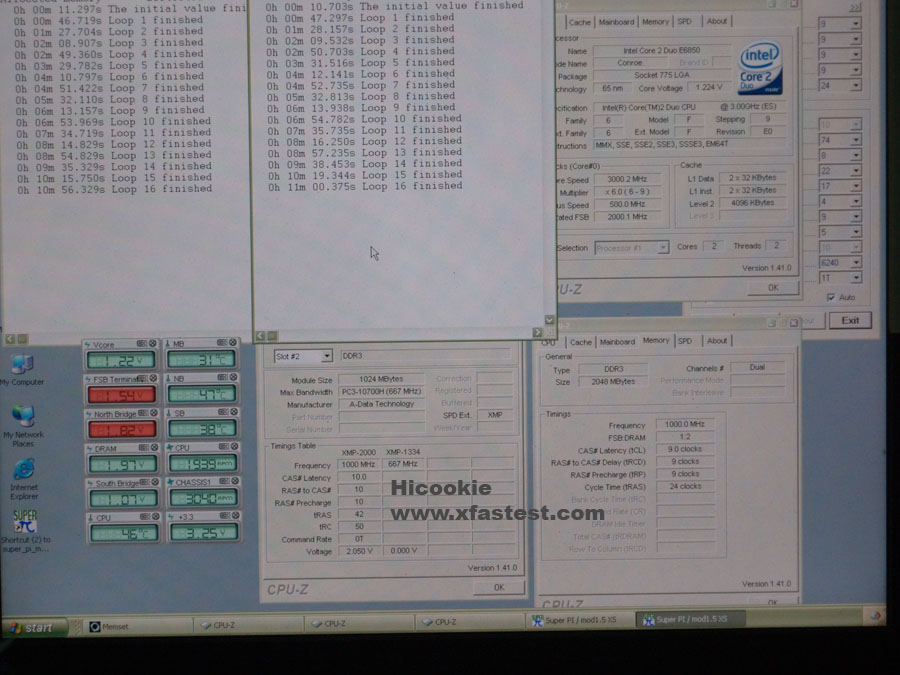Close the CHASSIS1 fan panel
This screenshot has height=675, width=900.
(235, 482)
